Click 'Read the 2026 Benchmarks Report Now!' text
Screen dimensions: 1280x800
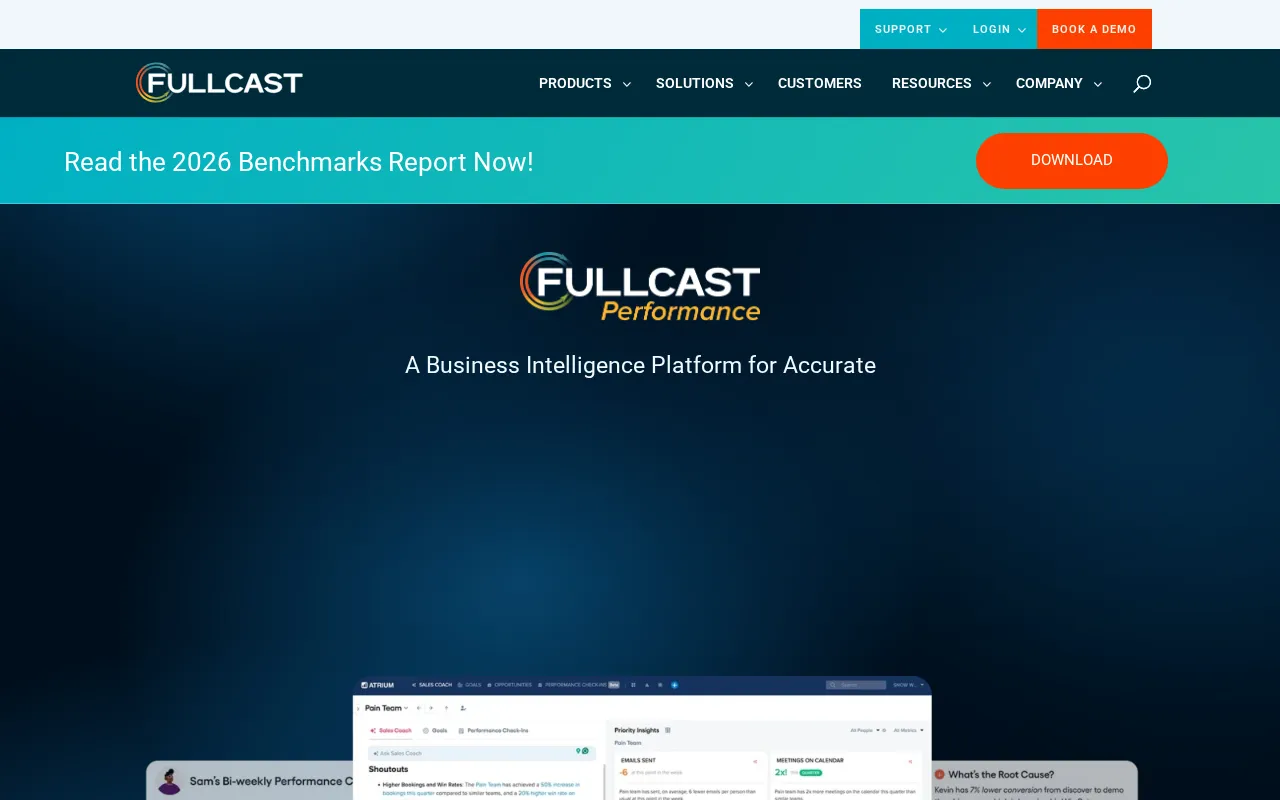tap(299, 162)
